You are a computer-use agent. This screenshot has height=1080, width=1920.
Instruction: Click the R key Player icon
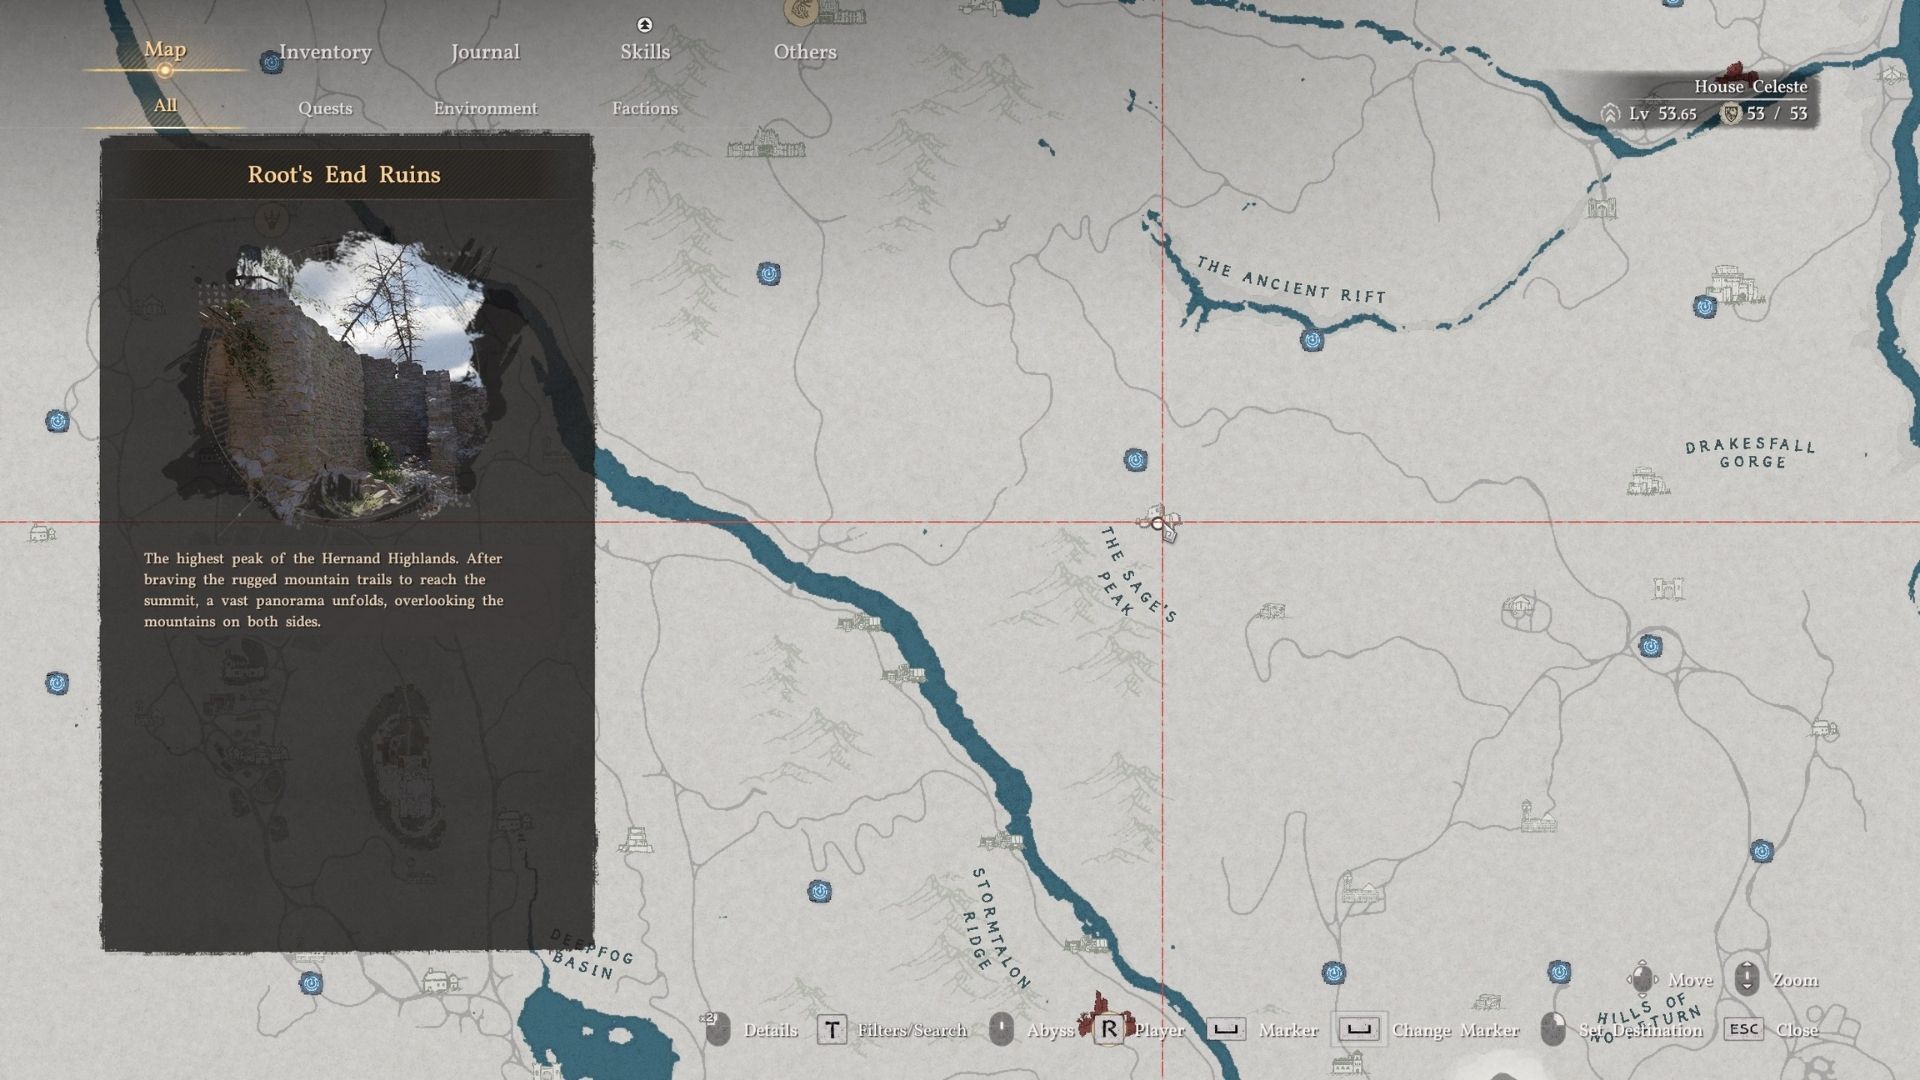[1108, 1029]
